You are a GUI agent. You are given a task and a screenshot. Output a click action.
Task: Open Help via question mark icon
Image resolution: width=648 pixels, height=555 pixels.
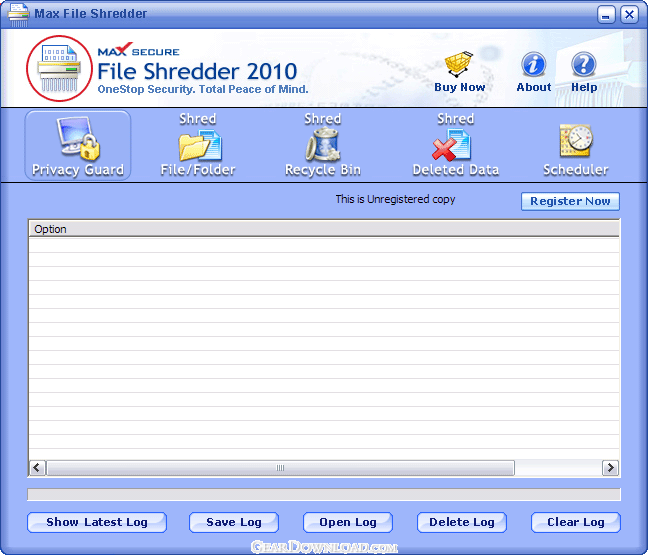(x=584, y=64)
